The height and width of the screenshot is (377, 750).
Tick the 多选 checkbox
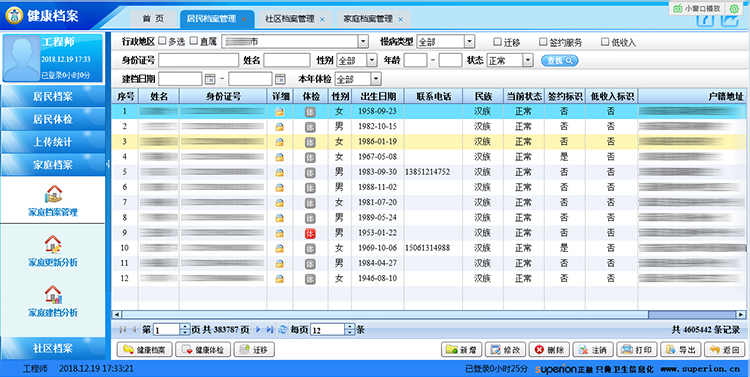pos(162,41)
